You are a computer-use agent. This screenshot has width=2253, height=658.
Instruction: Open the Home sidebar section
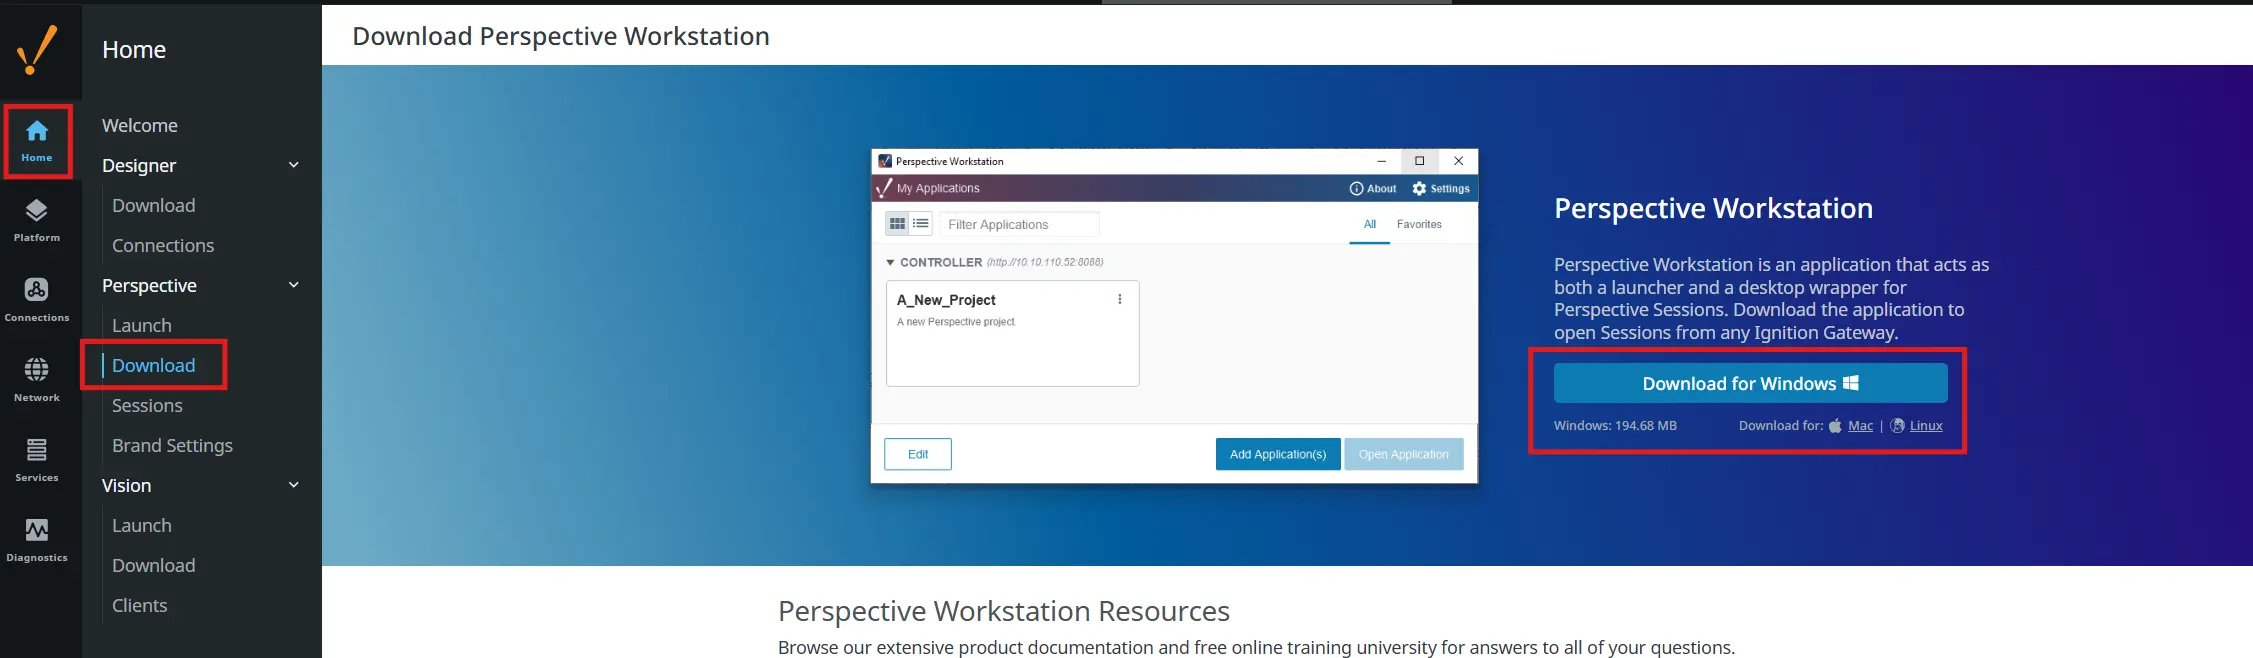pyautogui.click(x=37, y=141)
